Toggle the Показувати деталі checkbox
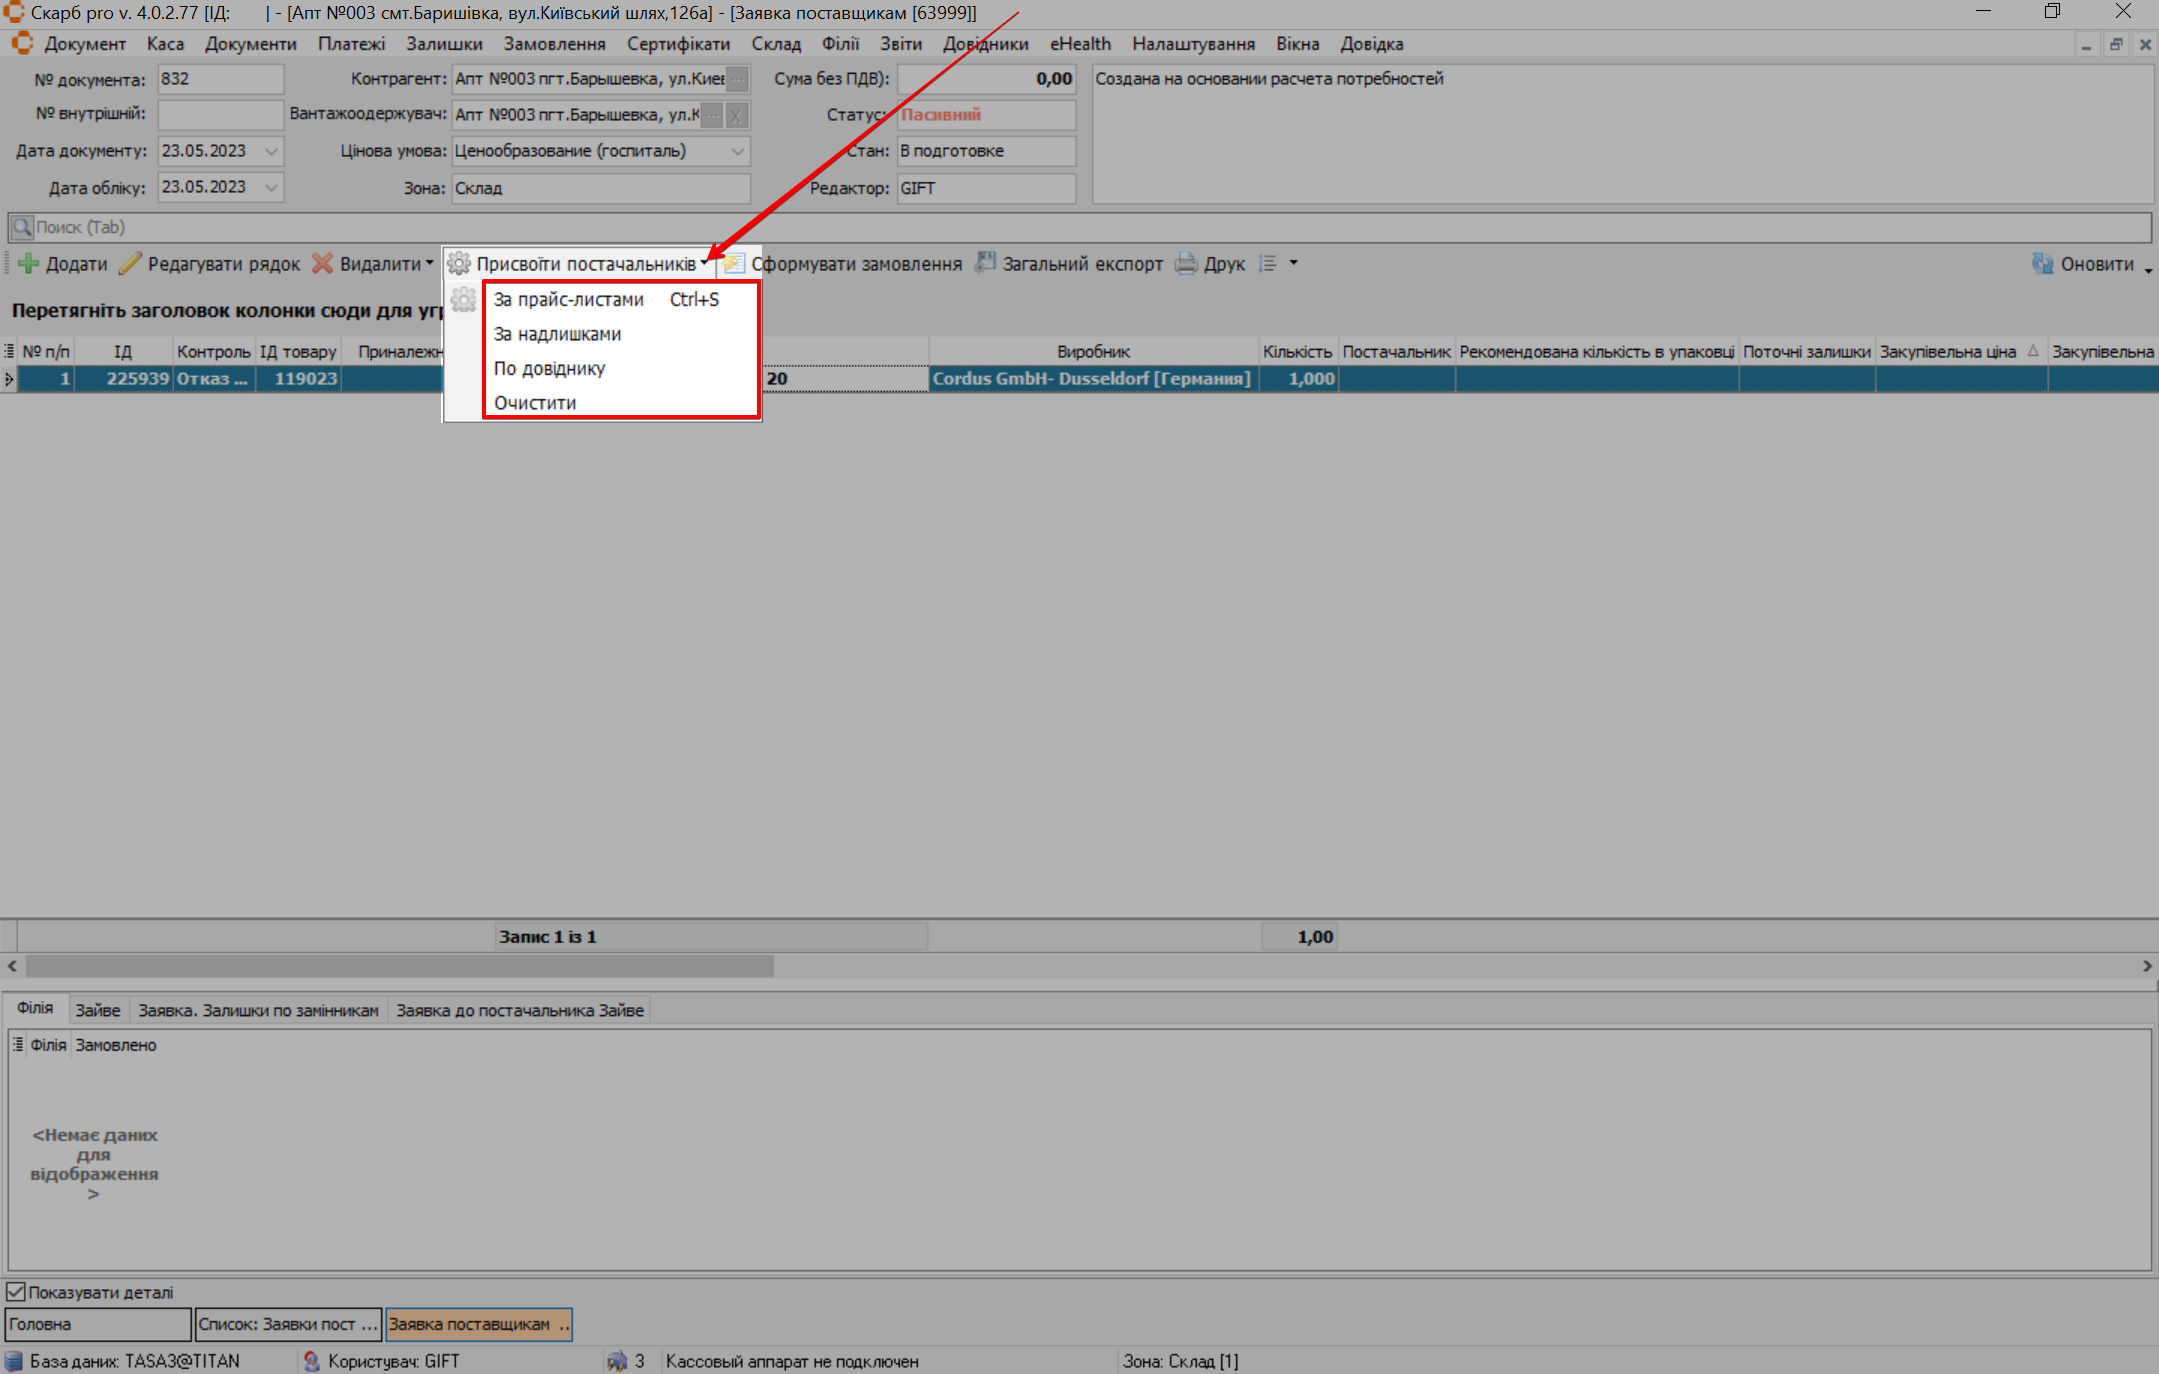 coord(16,1292)
